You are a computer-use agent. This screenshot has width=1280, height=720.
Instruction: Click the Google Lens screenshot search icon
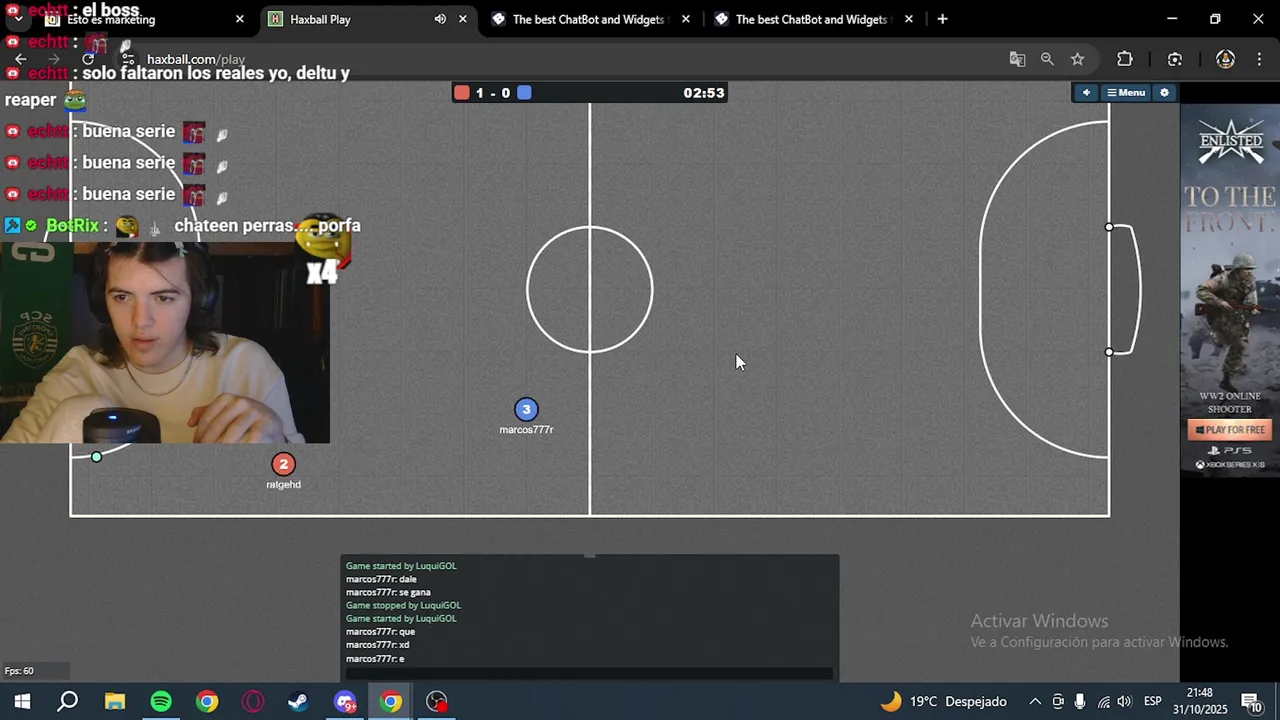[1175, 59]
